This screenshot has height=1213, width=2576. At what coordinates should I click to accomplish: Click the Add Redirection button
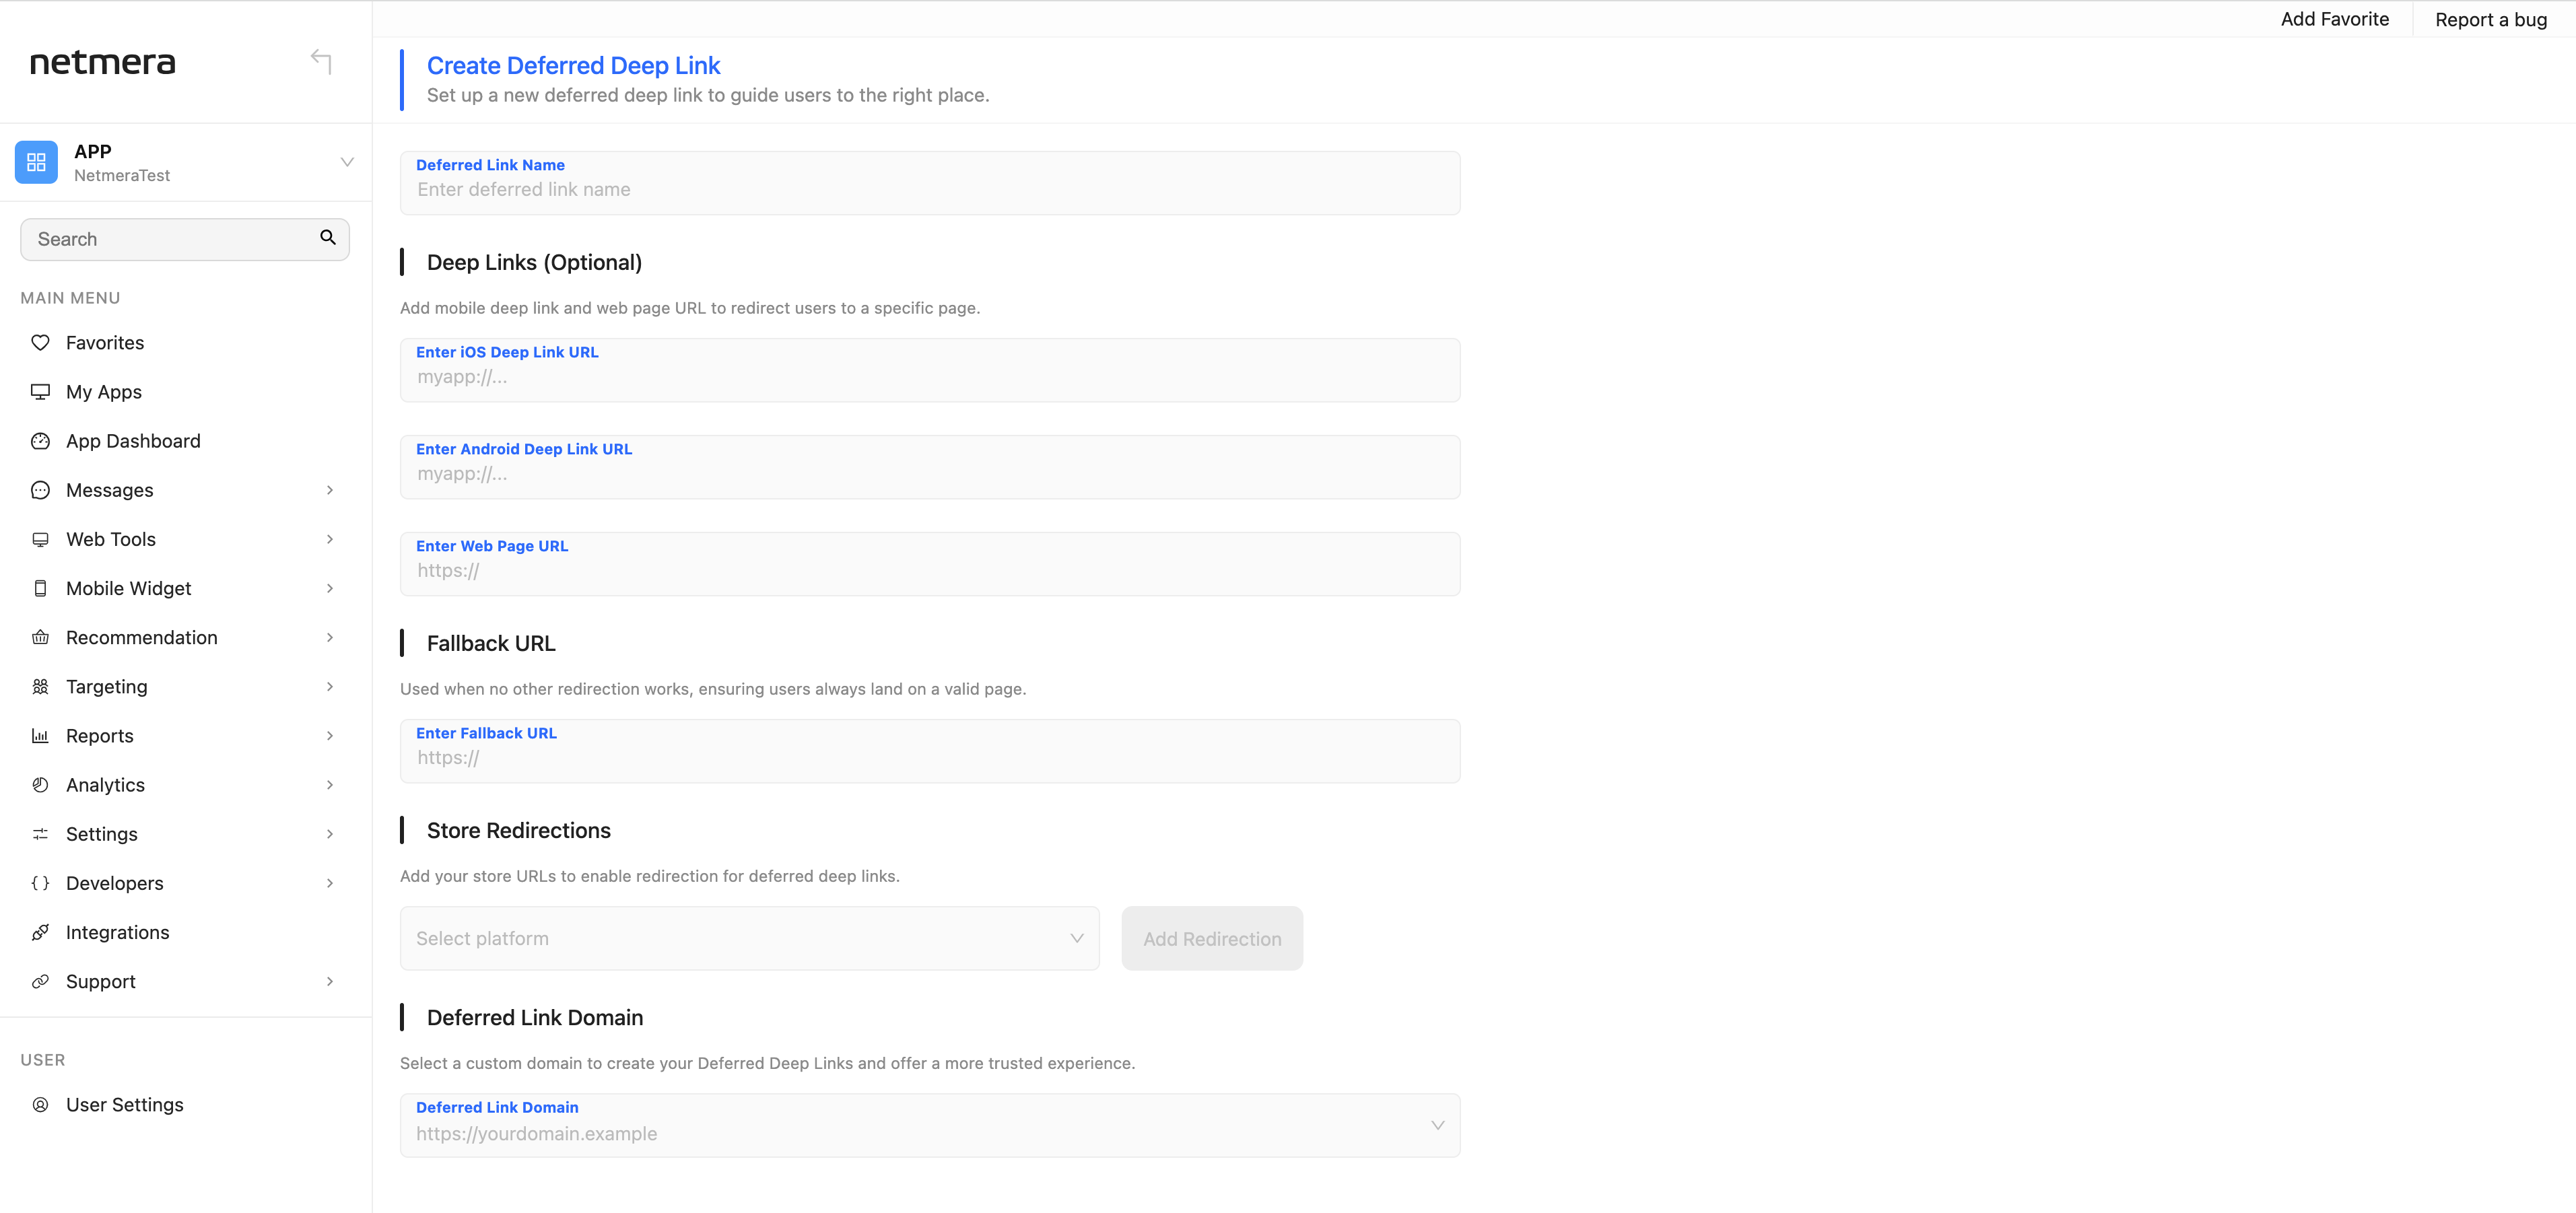tap(1212, 938)
